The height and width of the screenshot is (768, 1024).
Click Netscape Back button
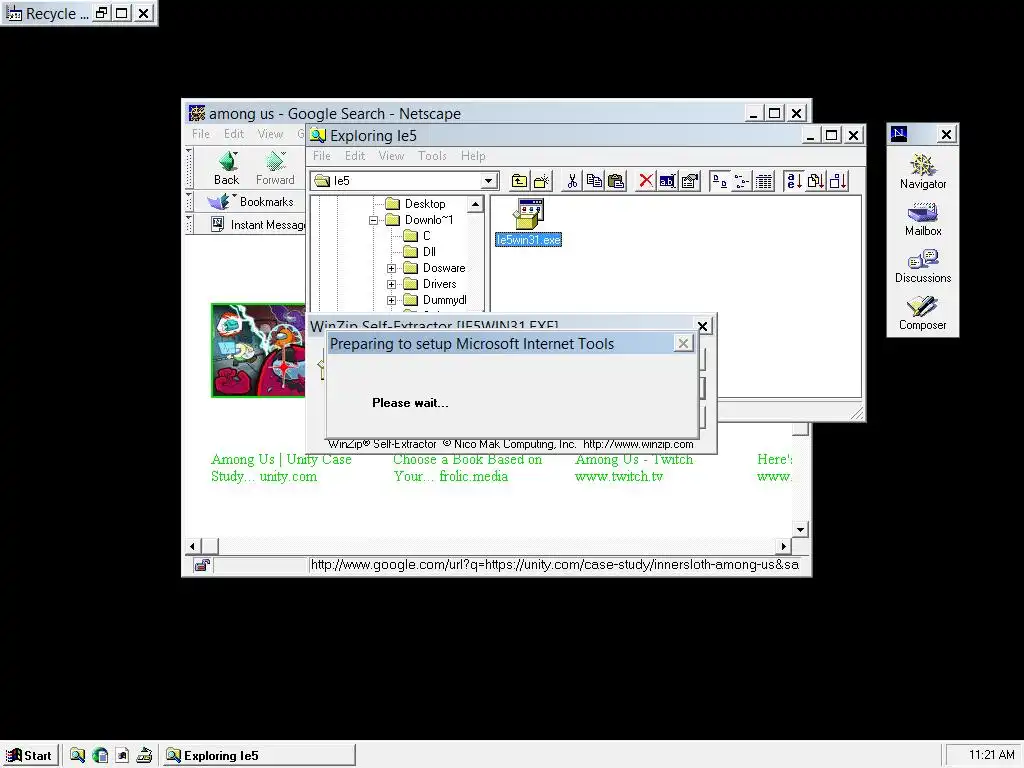(x=227, y=168)
